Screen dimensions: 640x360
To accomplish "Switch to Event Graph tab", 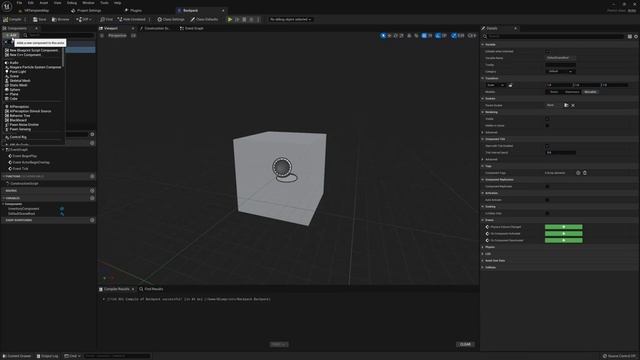I will point(191,29).
